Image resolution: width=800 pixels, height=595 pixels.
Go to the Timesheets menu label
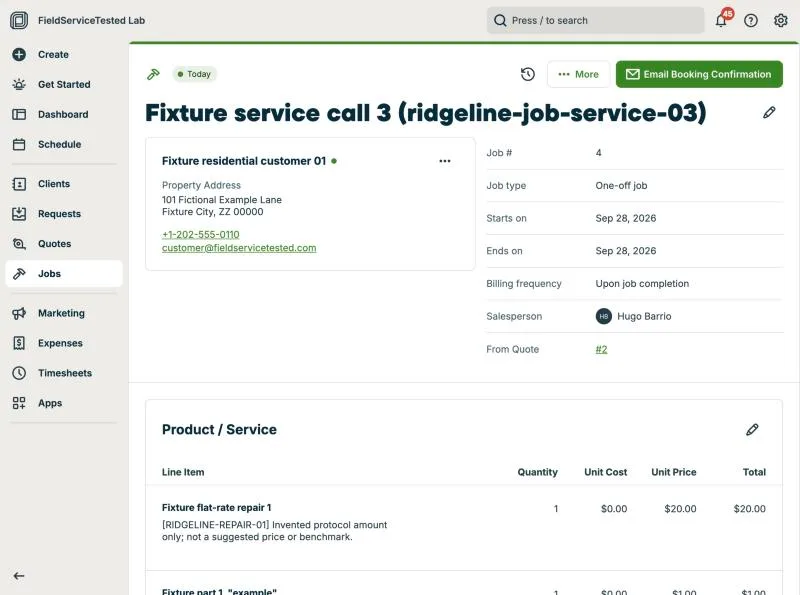pos(65,373)
